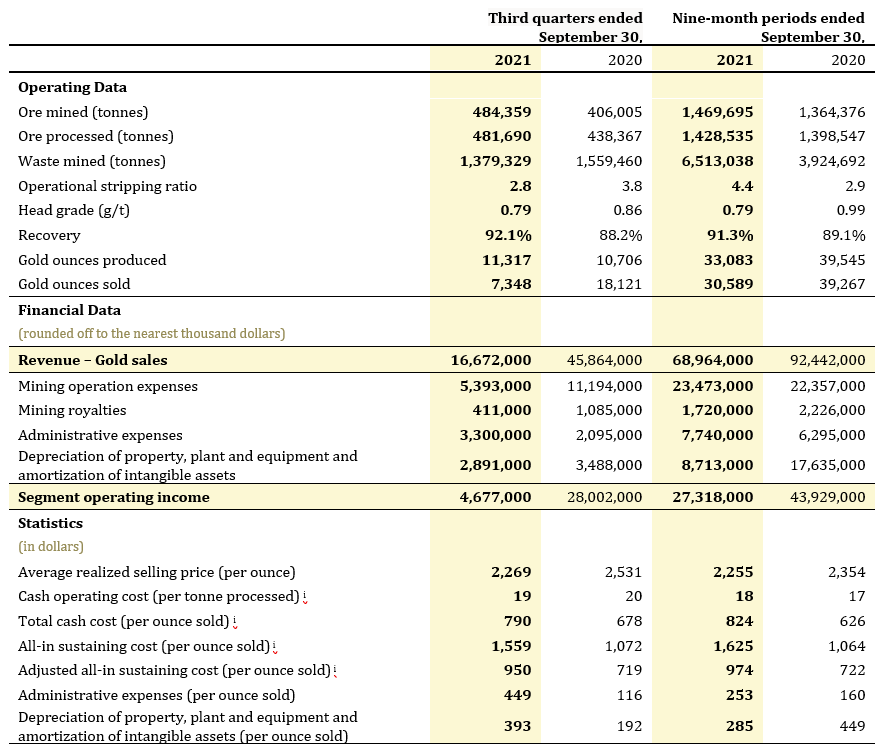Select 'Adjusted all-in sustaining cost (per ounce sold)' label
Screen dimensions: 882x753
coord(174,670)
